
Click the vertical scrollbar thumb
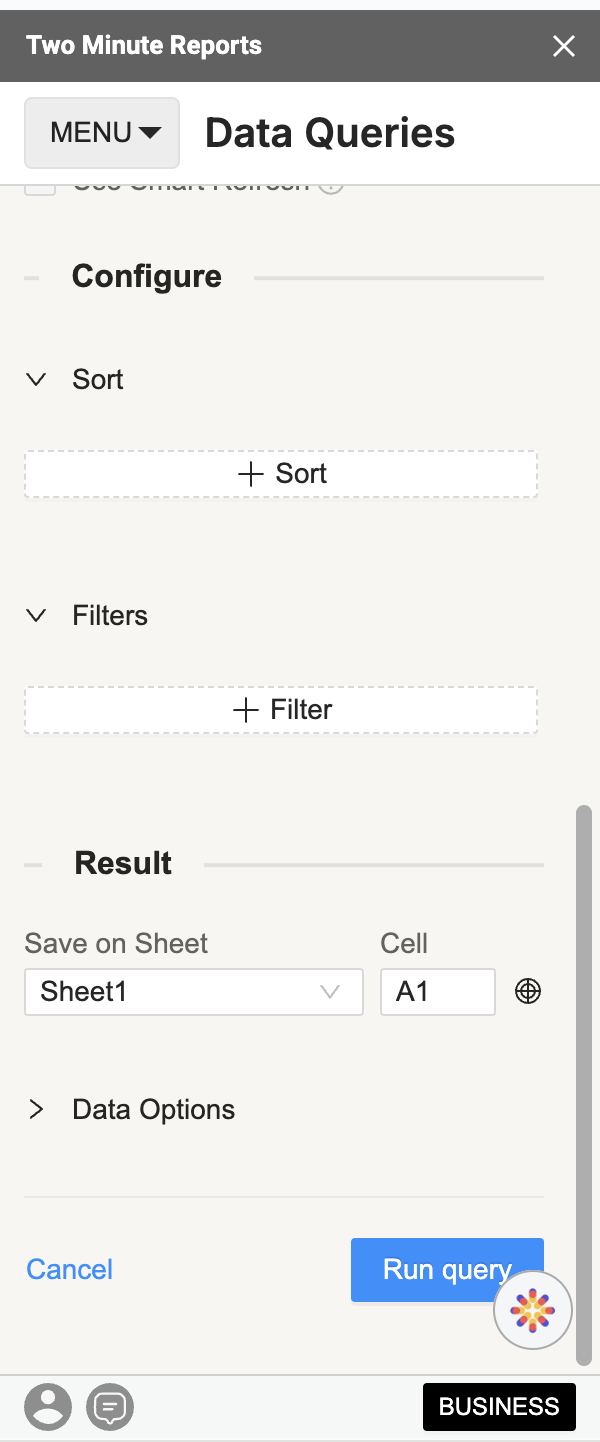[584, 1085]
